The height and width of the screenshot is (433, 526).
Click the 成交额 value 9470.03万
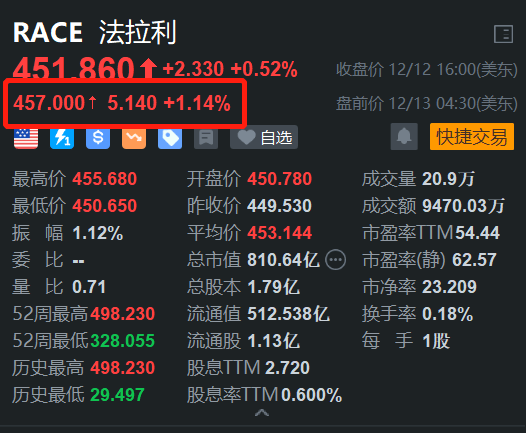coord(464,206)
